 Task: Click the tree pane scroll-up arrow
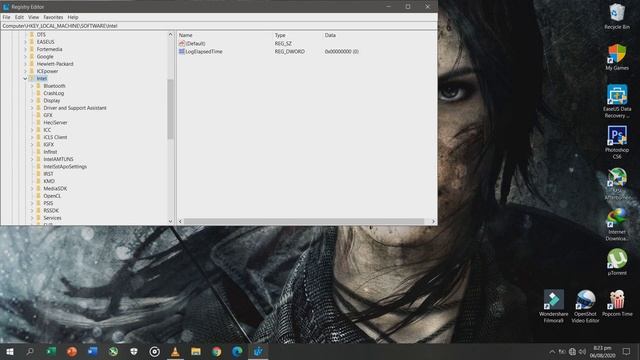170,35
